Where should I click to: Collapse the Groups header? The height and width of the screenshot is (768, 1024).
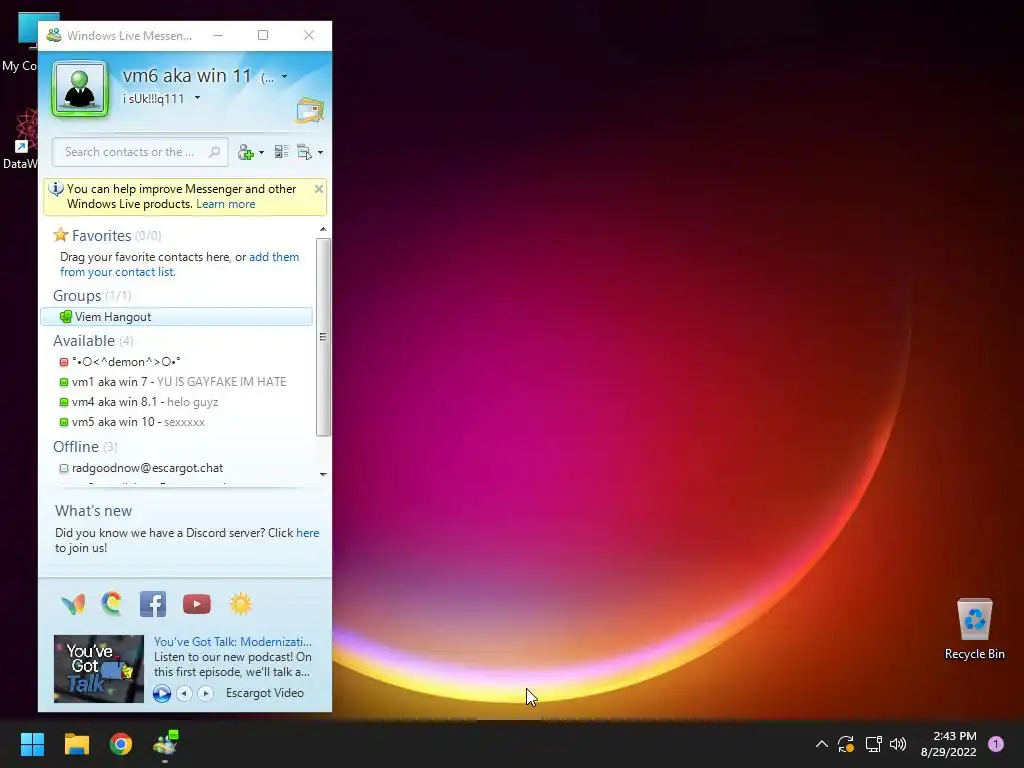77,296
